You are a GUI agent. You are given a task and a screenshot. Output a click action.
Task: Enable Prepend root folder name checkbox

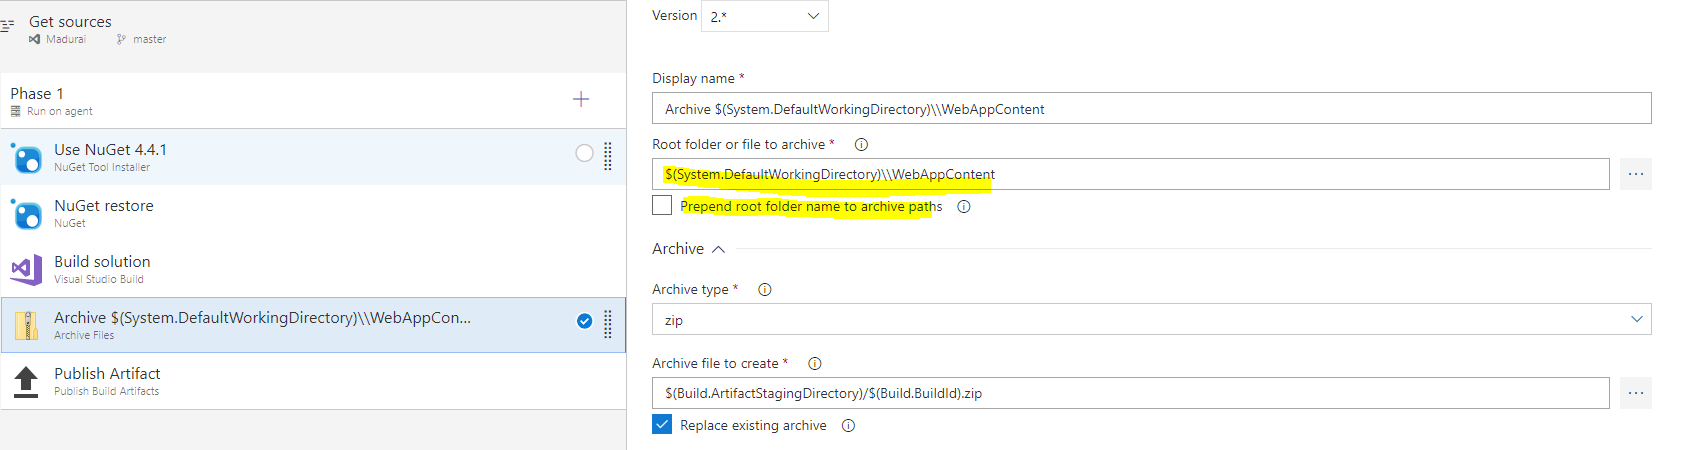pos(662,205)
